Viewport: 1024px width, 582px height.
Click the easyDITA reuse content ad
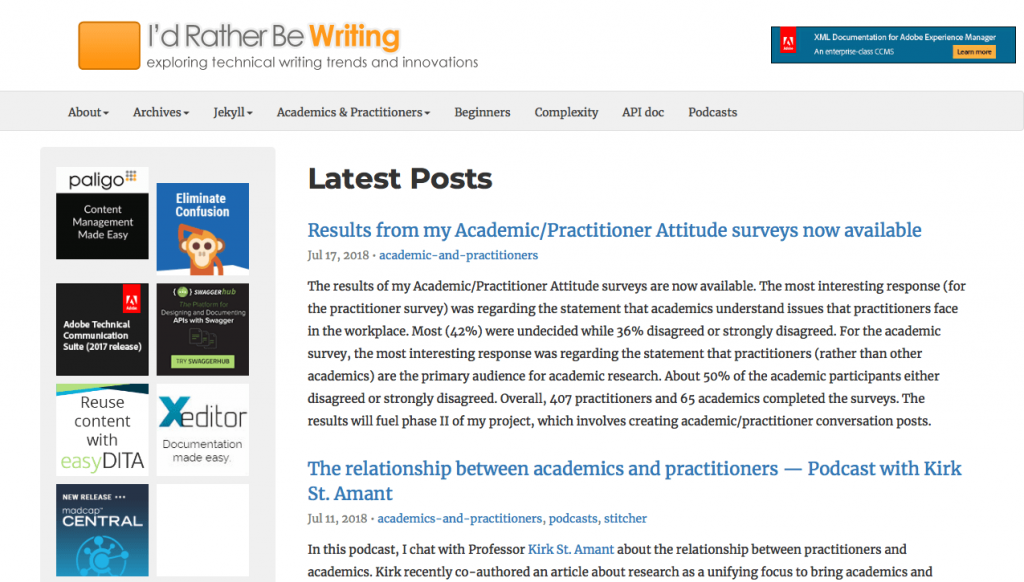(102, 428)
